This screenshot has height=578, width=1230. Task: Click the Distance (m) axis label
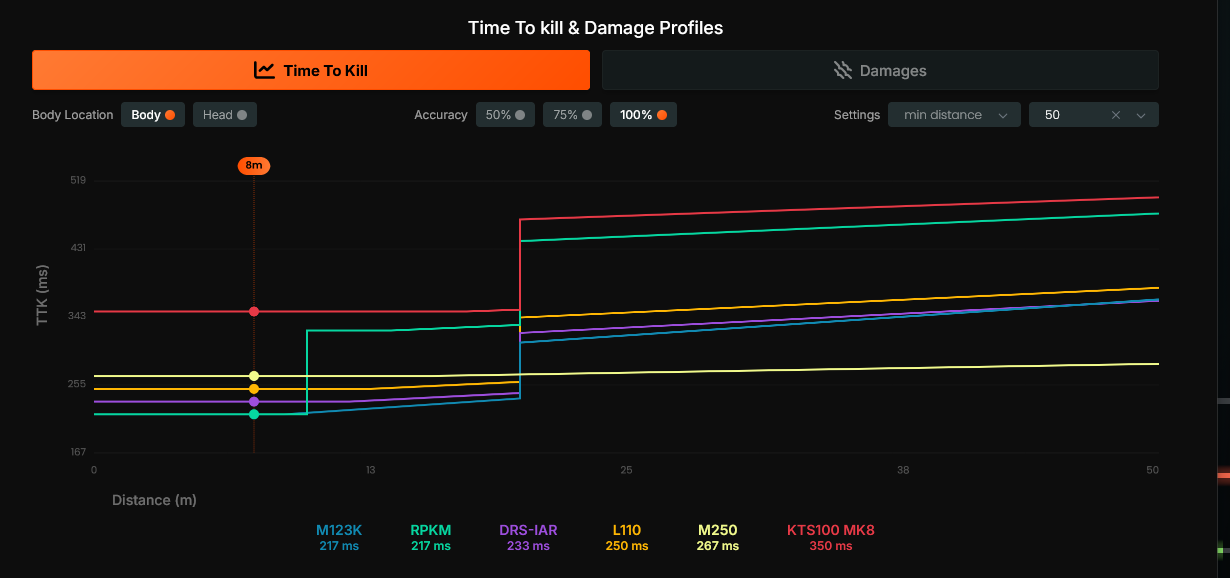(x=154, y=499)
